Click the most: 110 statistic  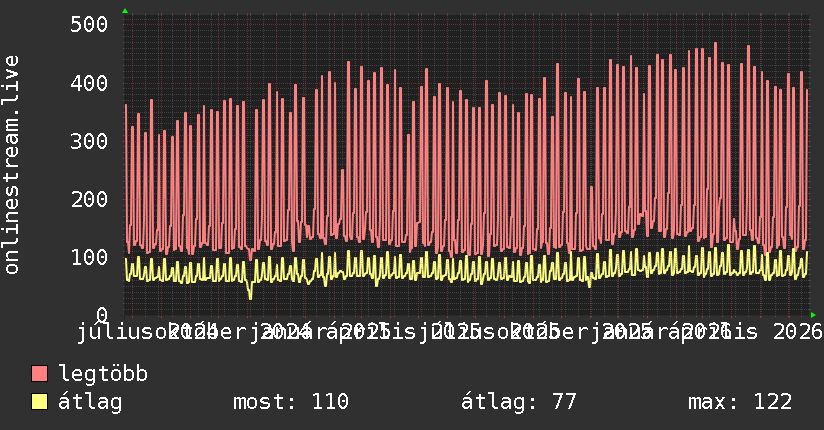[x=291, y=402]
